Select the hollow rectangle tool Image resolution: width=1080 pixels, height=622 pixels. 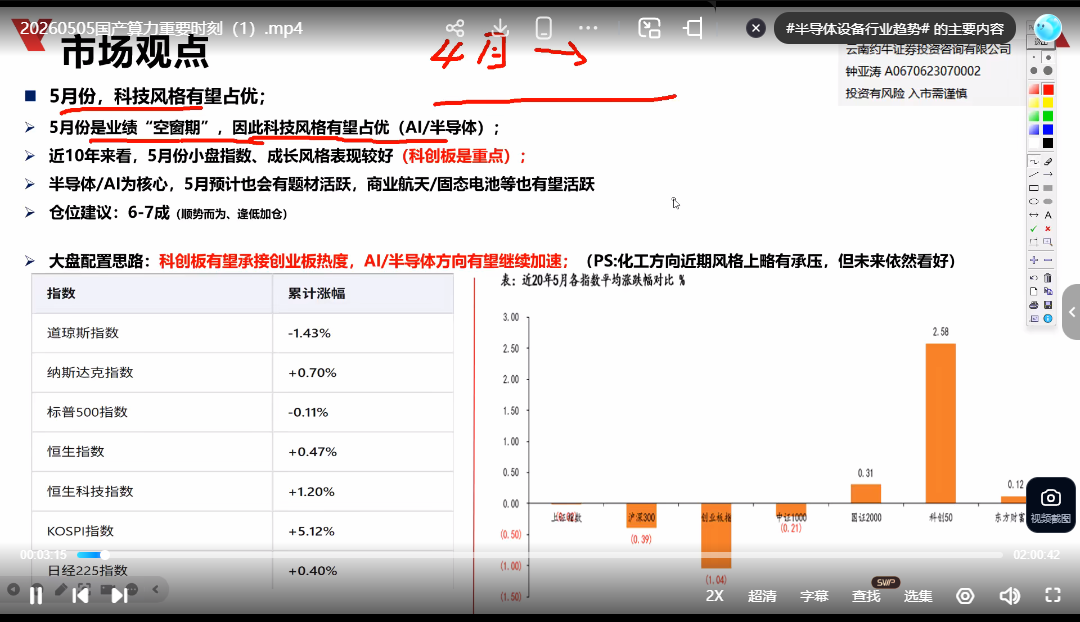[x=1034, y=188]
